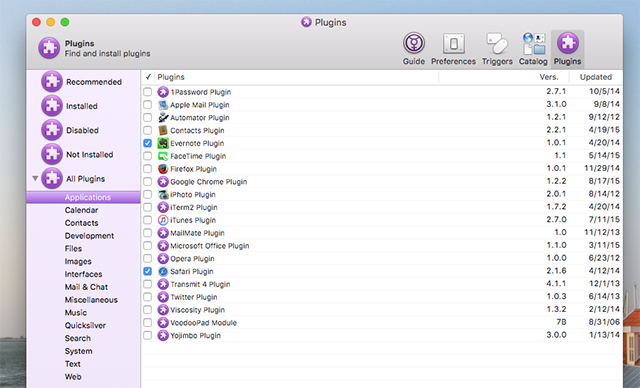Click the iPhoto Plugin icon
This screenshot has height=388, width=640.
[163, 194]
